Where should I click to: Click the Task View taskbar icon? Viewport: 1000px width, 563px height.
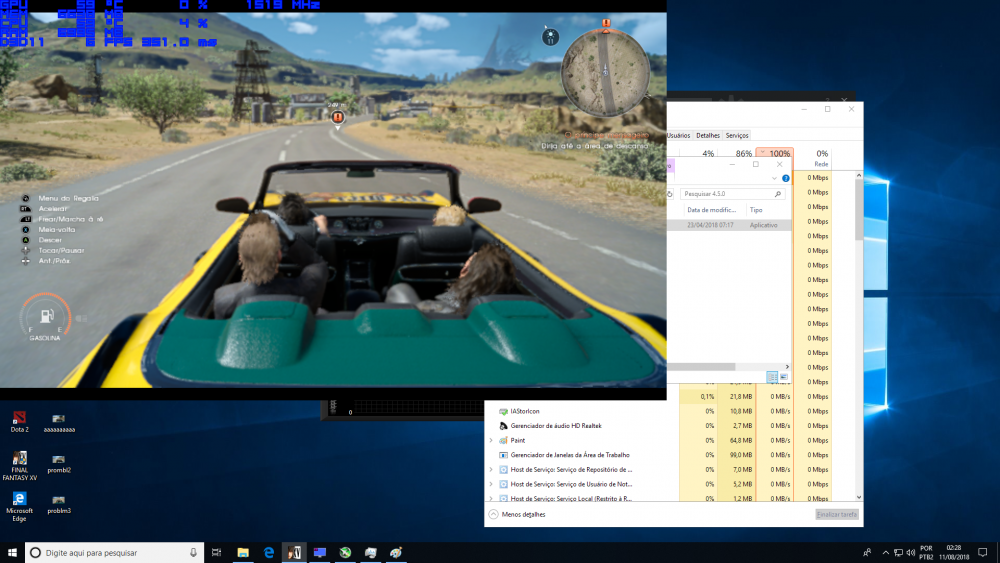pyautogui.click(x=217, y=552)
